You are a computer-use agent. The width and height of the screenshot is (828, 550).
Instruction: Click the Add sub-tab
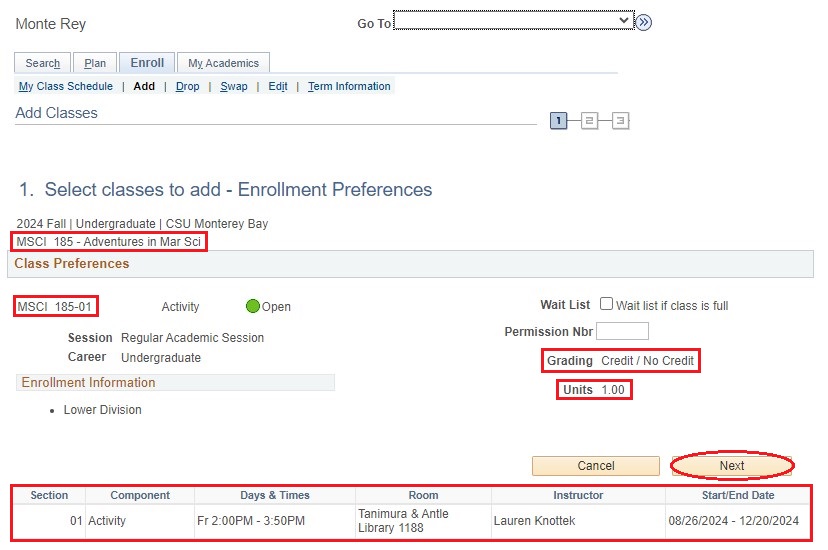[x=144, y=87]
